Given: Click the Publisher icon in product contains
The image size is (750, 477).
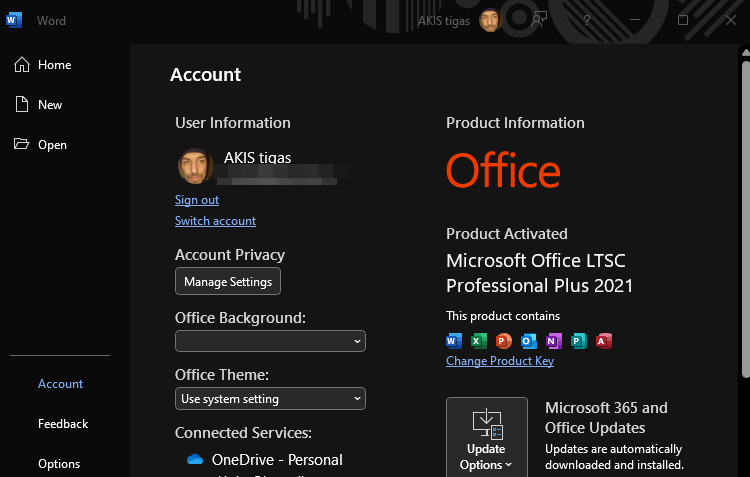Looking at the screenshot, I should 579,341.
